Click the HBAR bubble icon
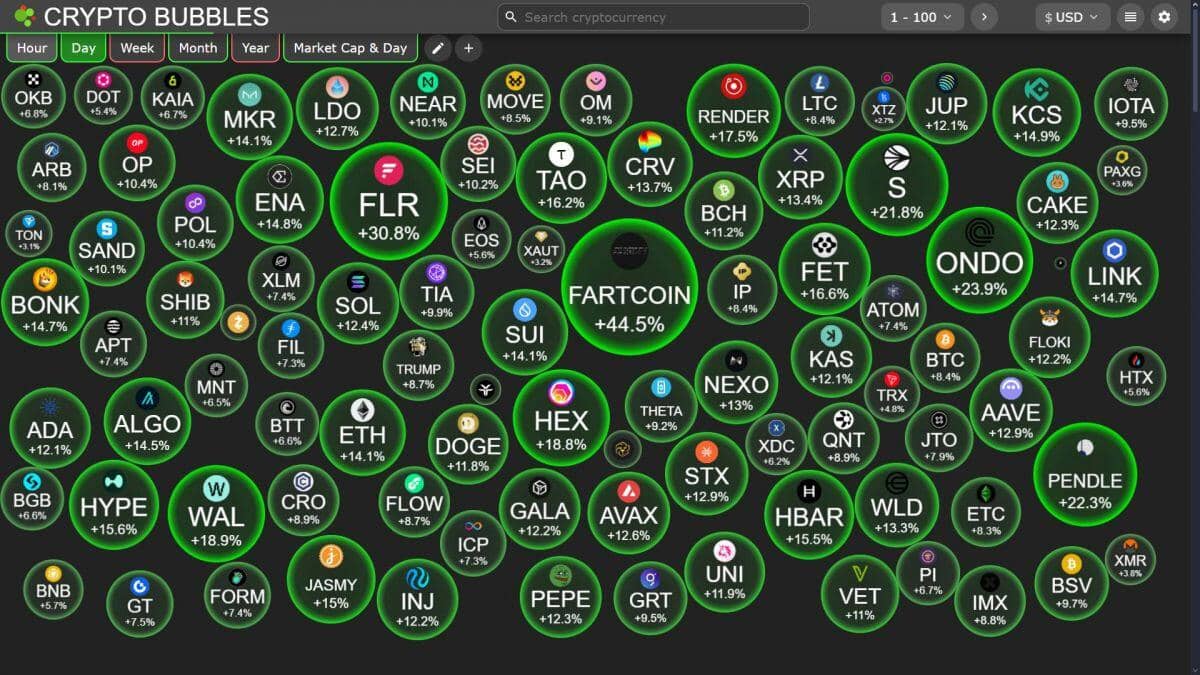1200x675 pixels. point(809,491)
